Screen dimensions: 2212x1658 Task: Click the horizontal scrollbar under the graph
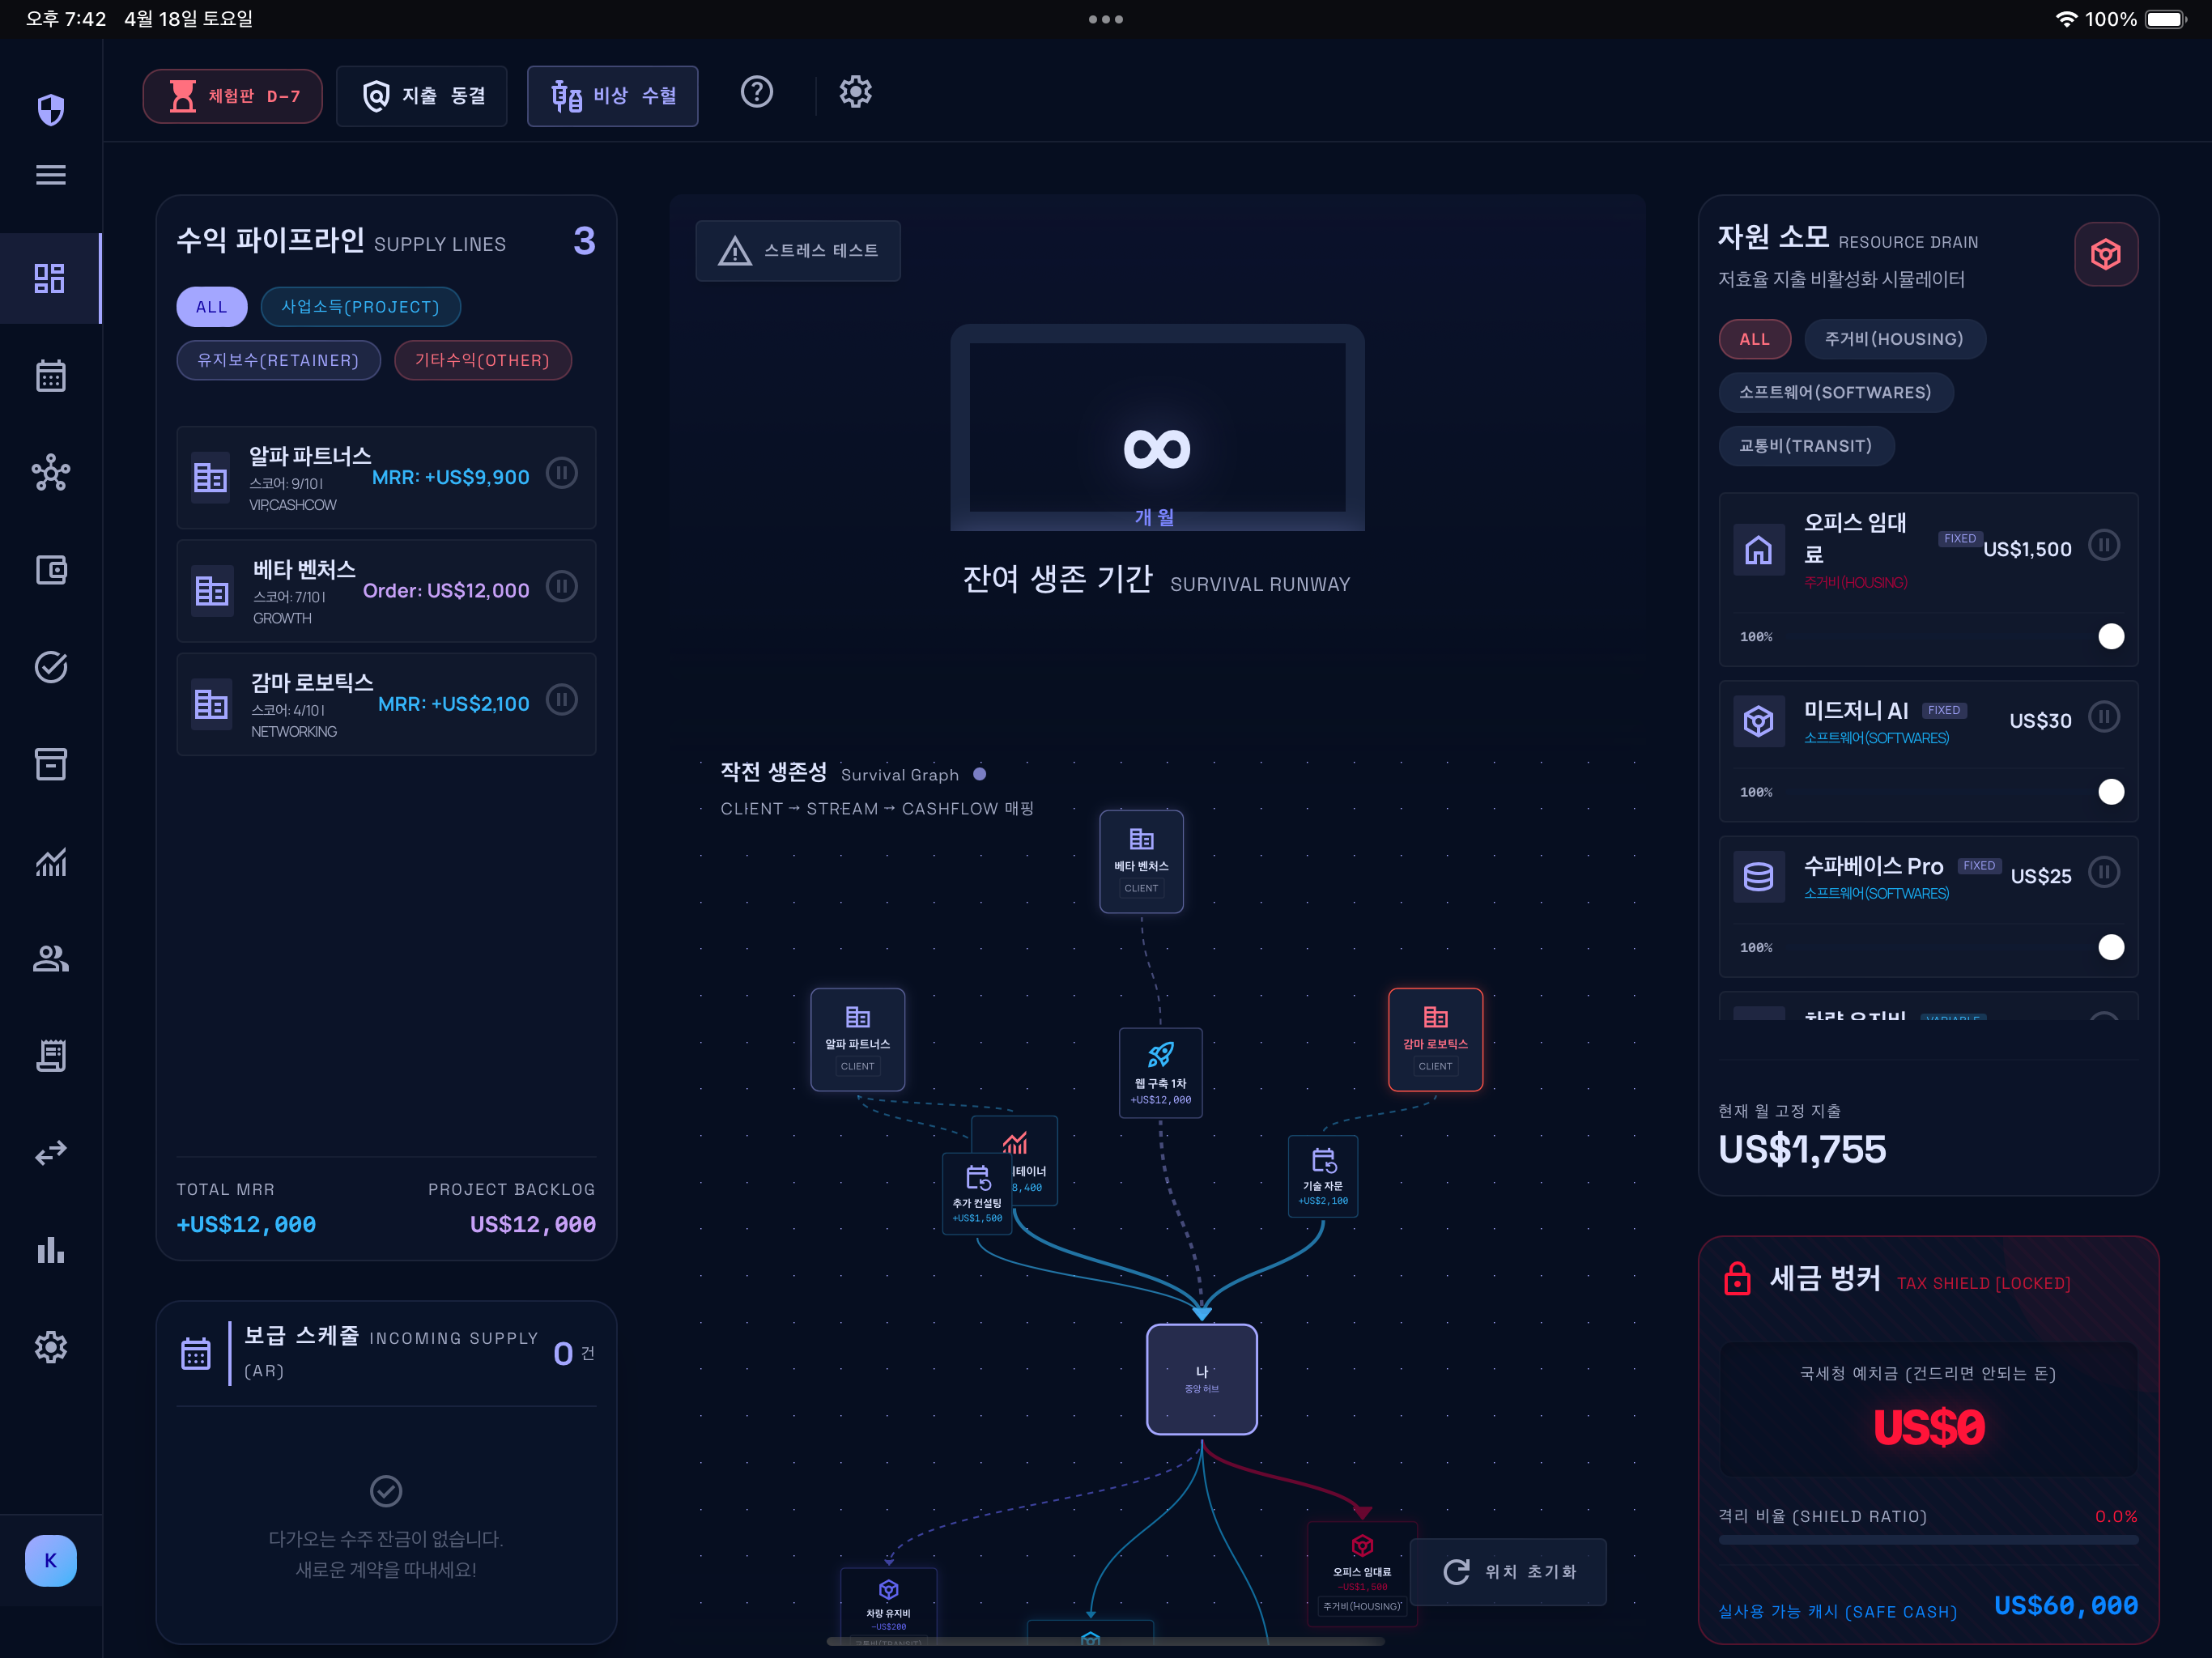pos(1105,1642)
